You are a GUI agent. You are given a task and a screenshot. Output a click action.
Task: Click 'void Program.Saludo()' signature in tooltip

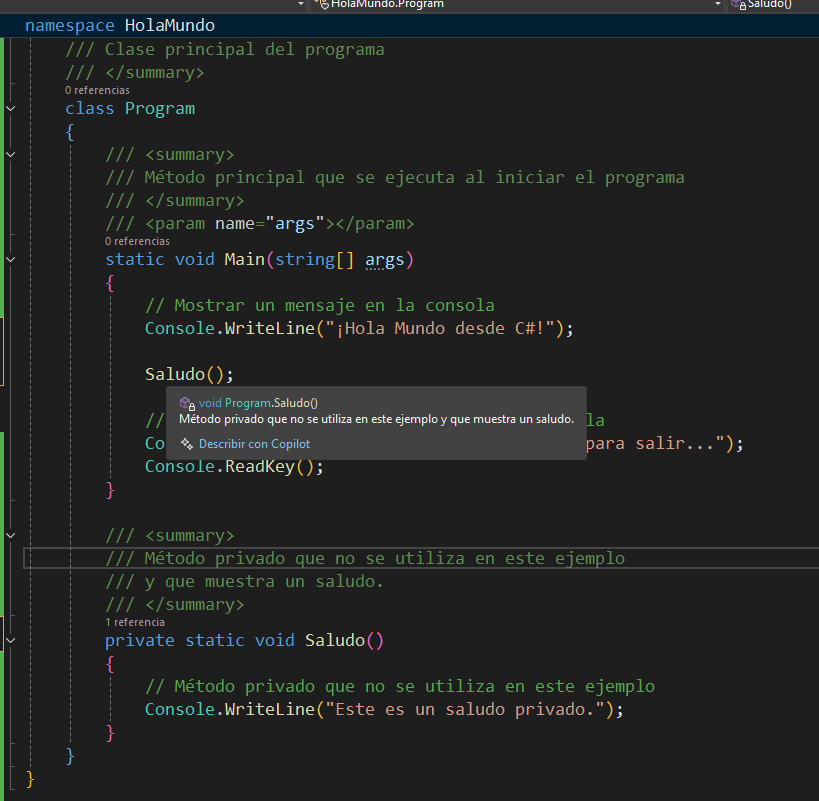pyautogui.click(x=258, y=403)
